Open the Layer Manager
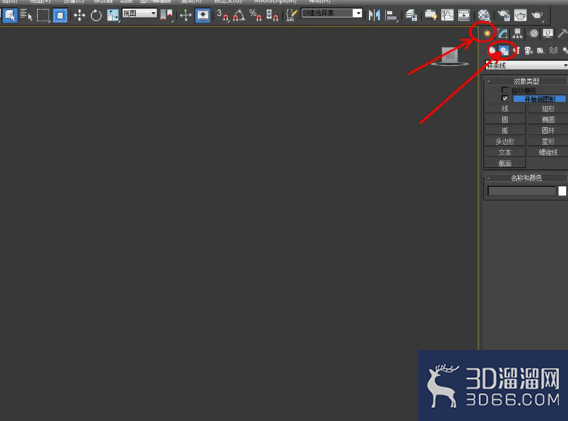 click(411, 15)
